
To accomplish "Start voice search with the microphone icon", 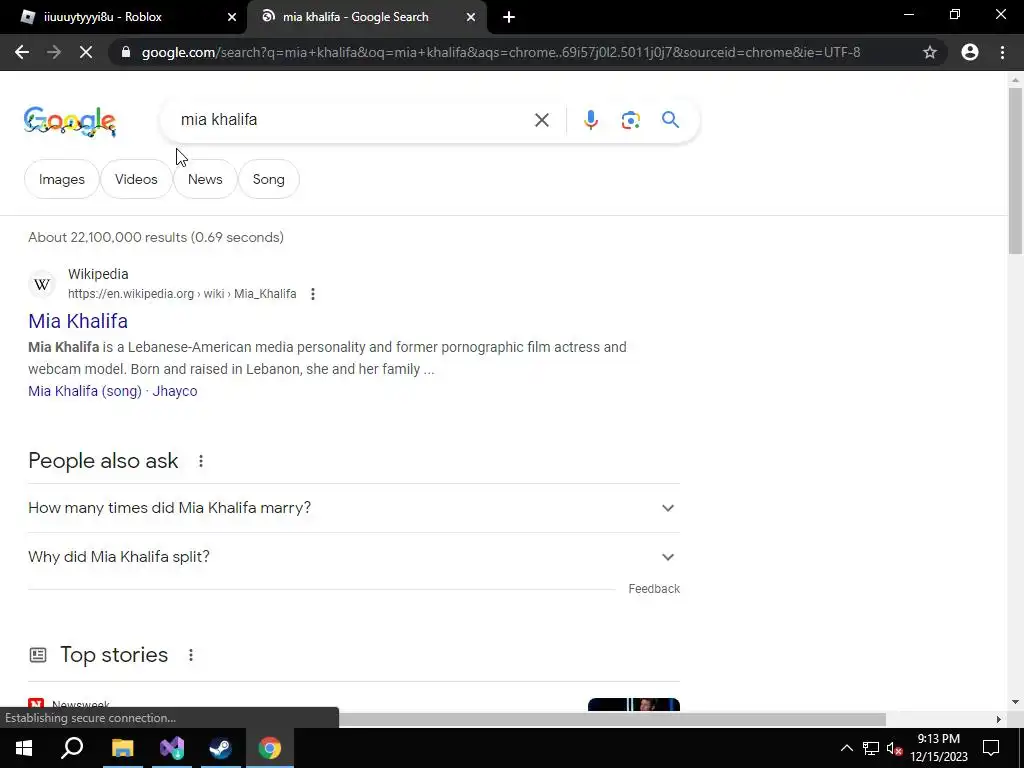I will coord(590,120).
